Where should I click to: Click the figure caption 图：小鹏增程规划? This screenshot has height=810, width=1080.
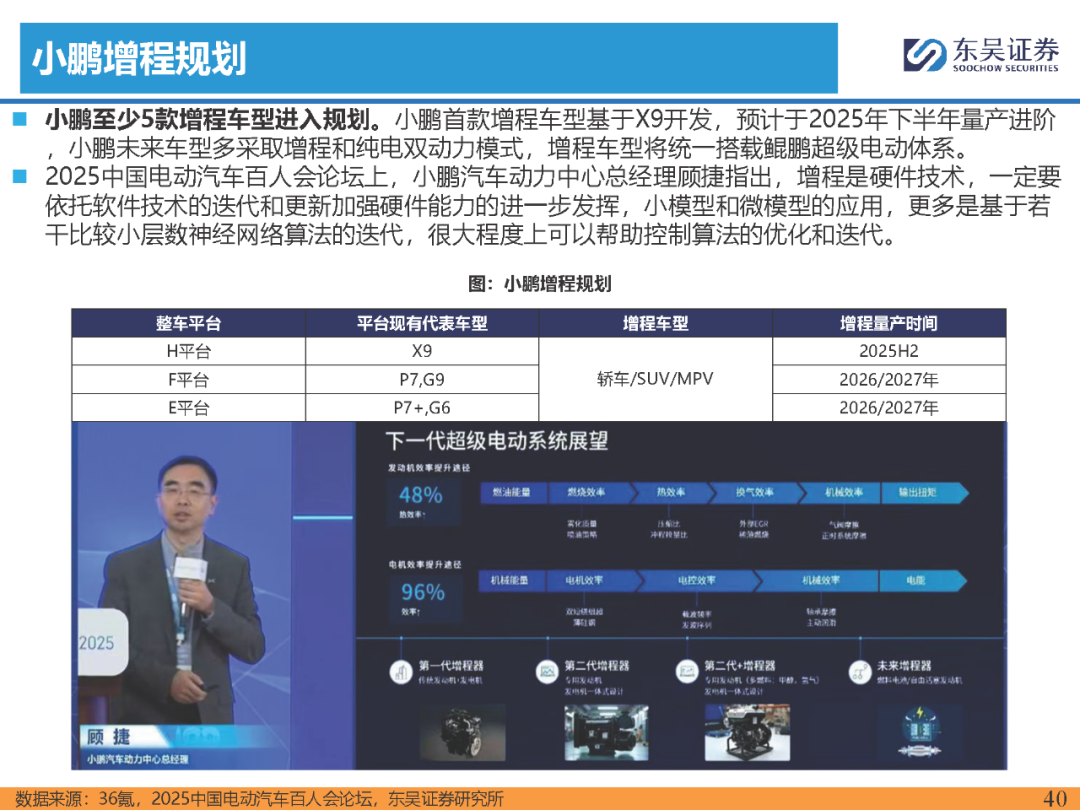(x=539, y=284)
